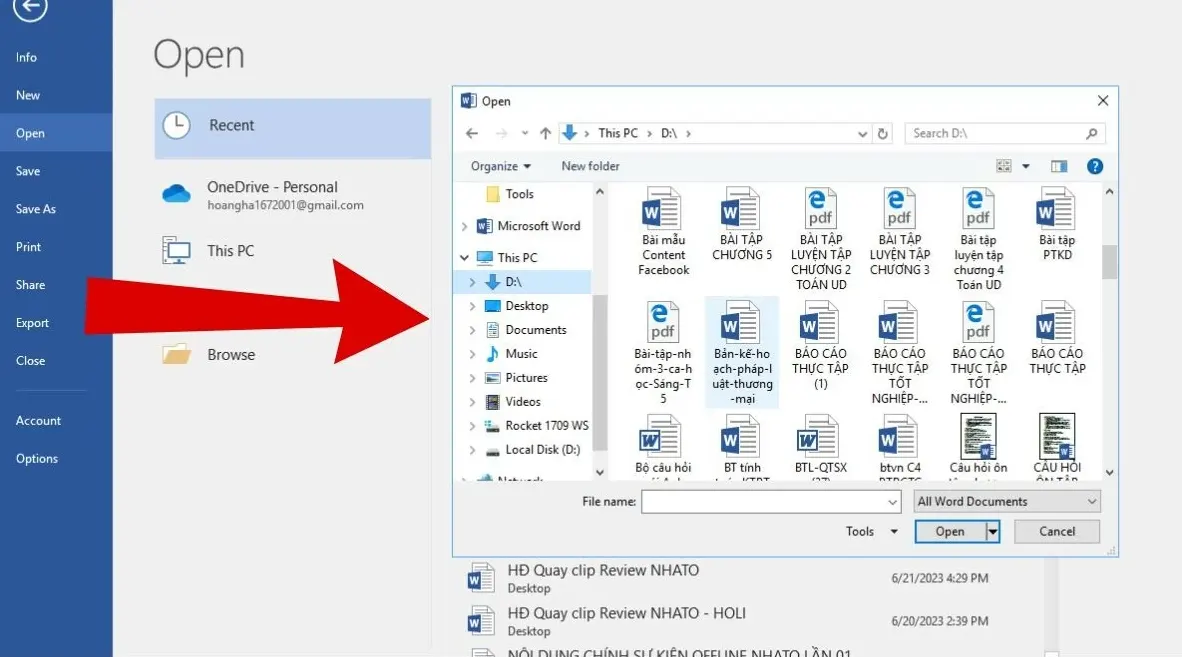Select the Bài mẫu Content Facebook file

pos(663,232)
